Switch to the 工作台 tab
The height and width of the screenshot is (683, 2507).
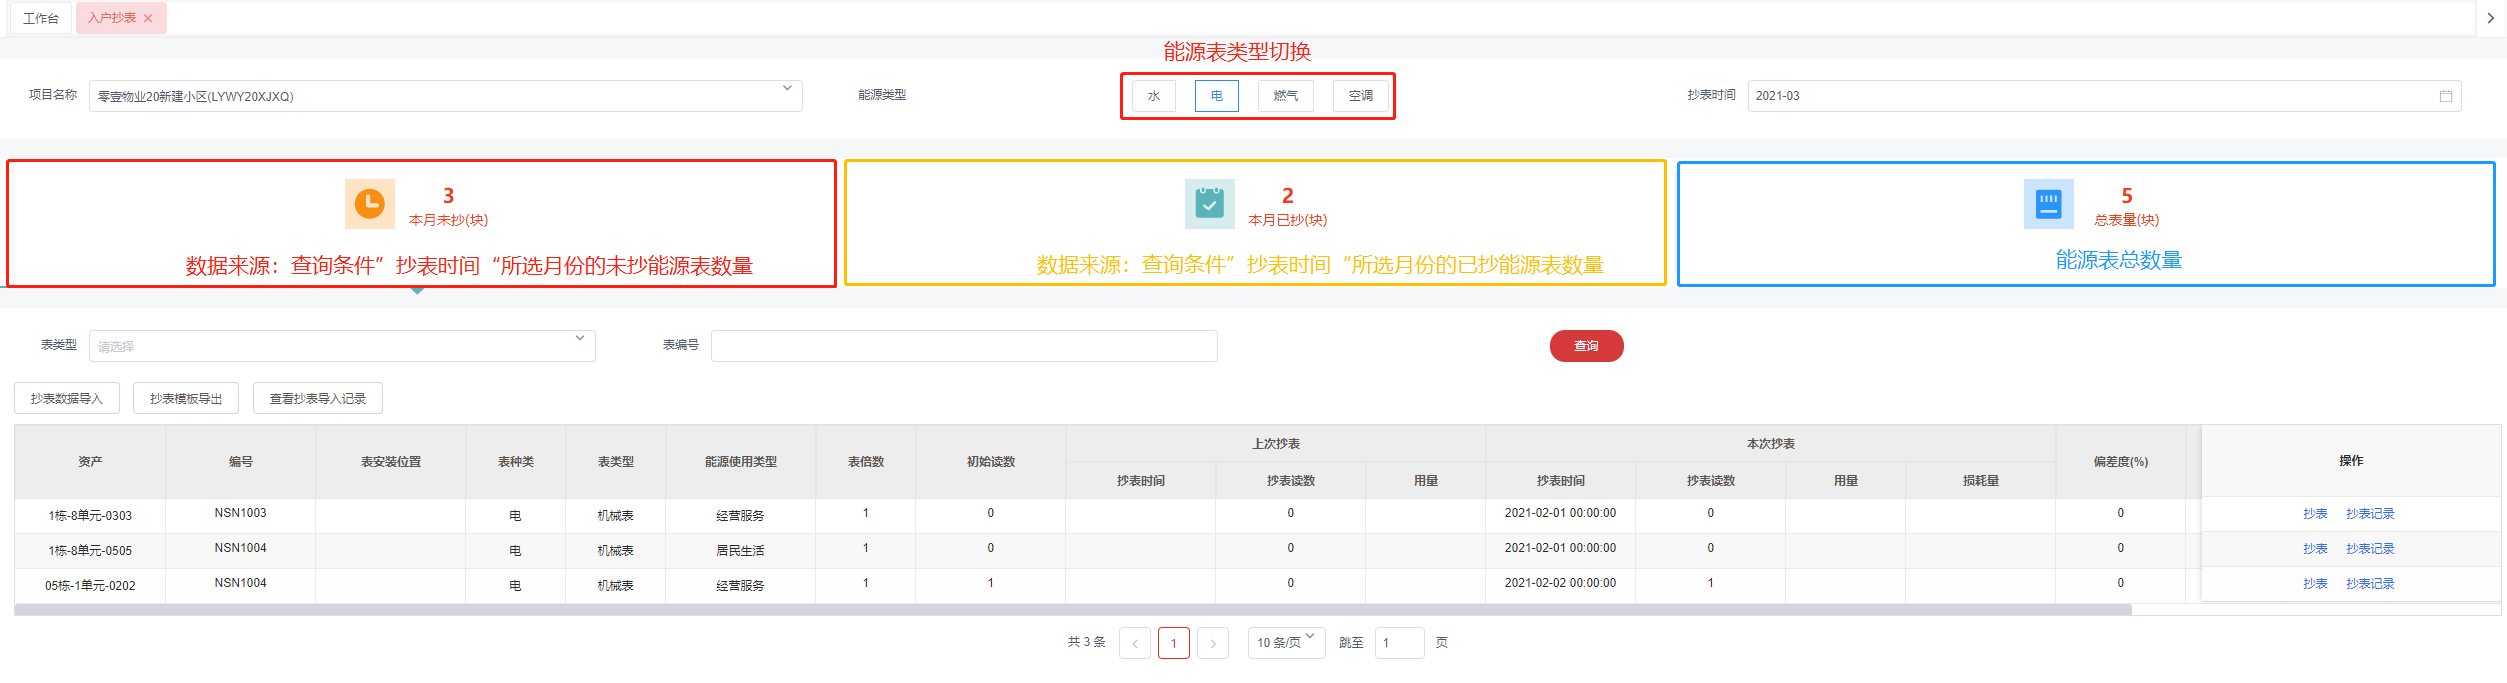(41, 18)
